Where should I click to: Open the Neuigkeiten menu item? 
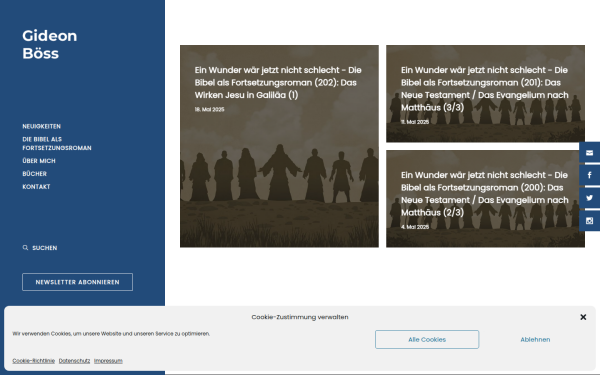41,126
